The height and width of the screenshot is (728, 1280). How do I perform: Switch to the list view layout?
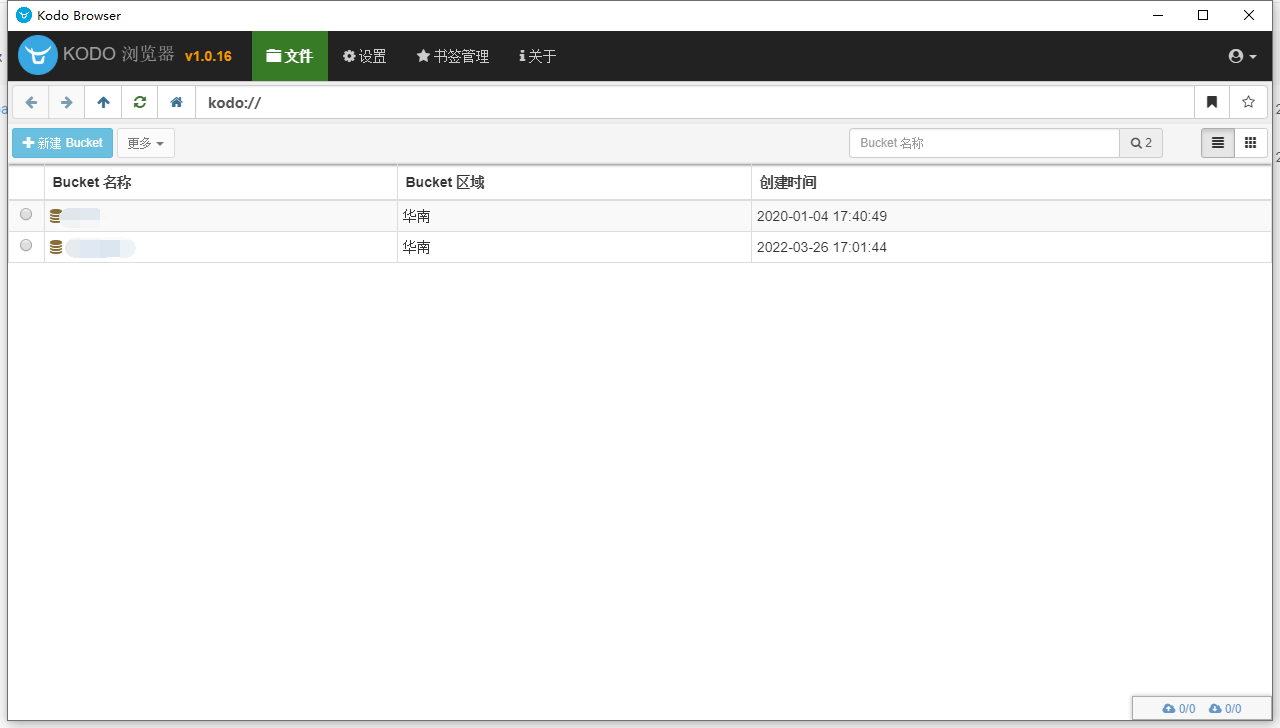(1218, 143)
